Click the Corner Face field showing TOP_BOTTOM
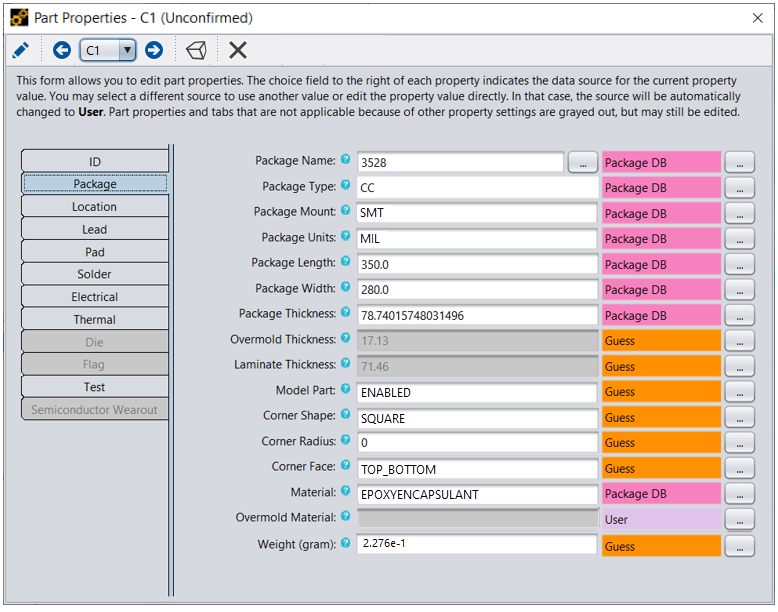Image resolution: width=778 pixels, height=612 pixels. (x=477, y=469)
